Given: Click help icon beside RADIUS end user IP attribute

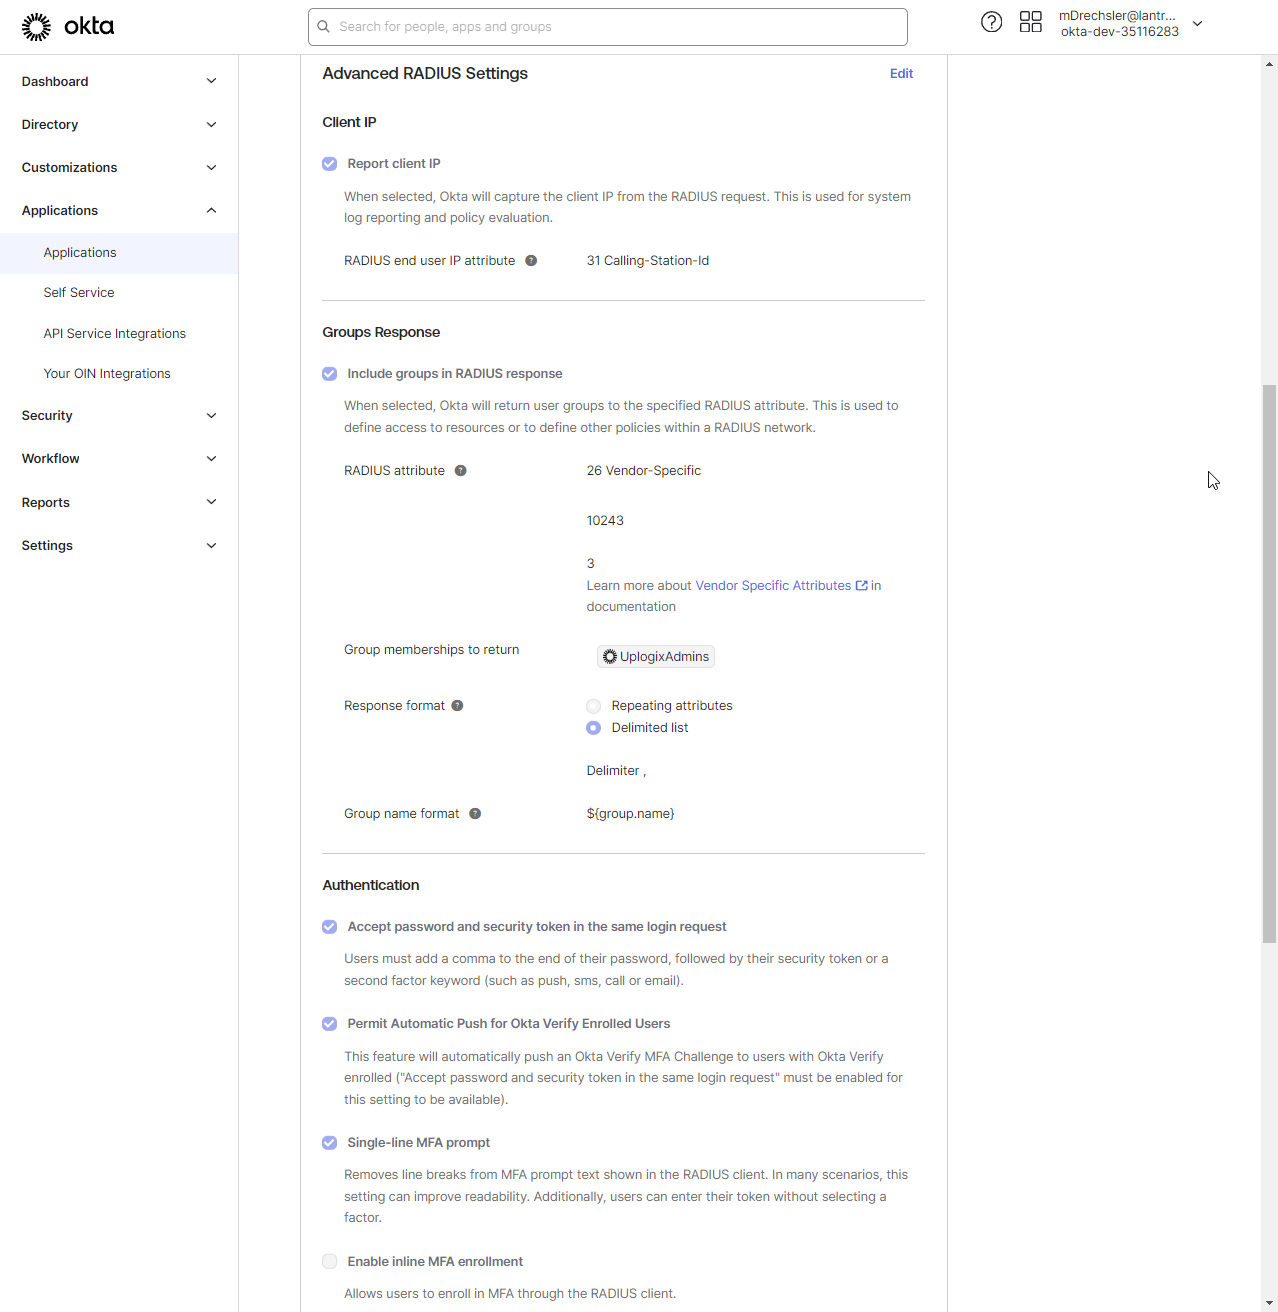Looking at the screenshot, I should click(x=531, y=261).
